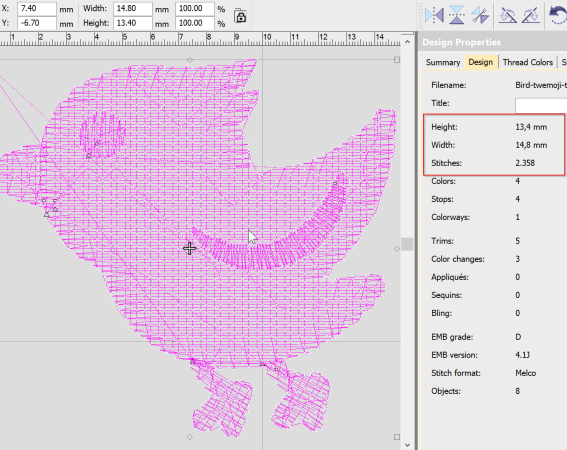The width and height of the screenshot is (567, 450).
Task: Click the Trims value 5
Action: [518, 241]
